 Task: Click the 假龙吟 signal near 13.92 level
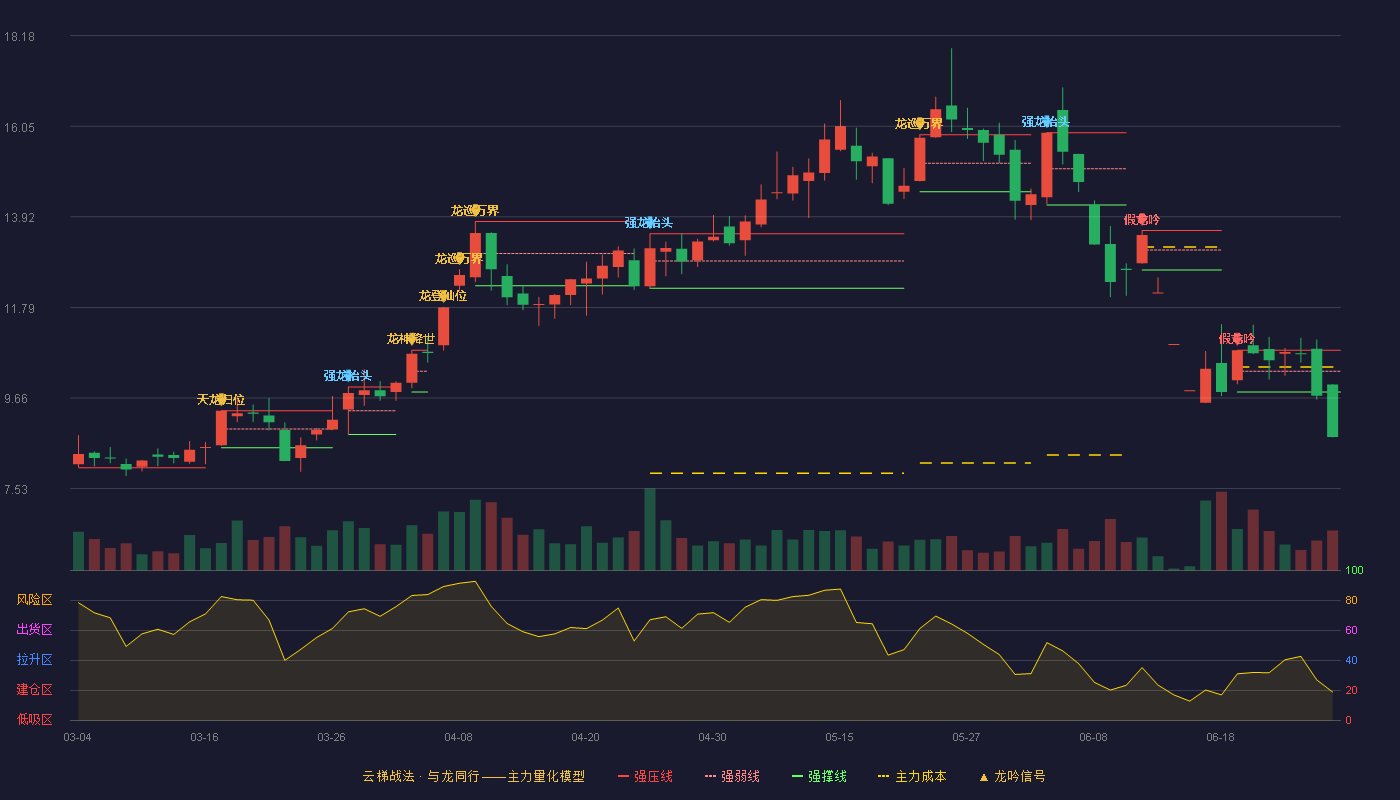pos(1142,220)
